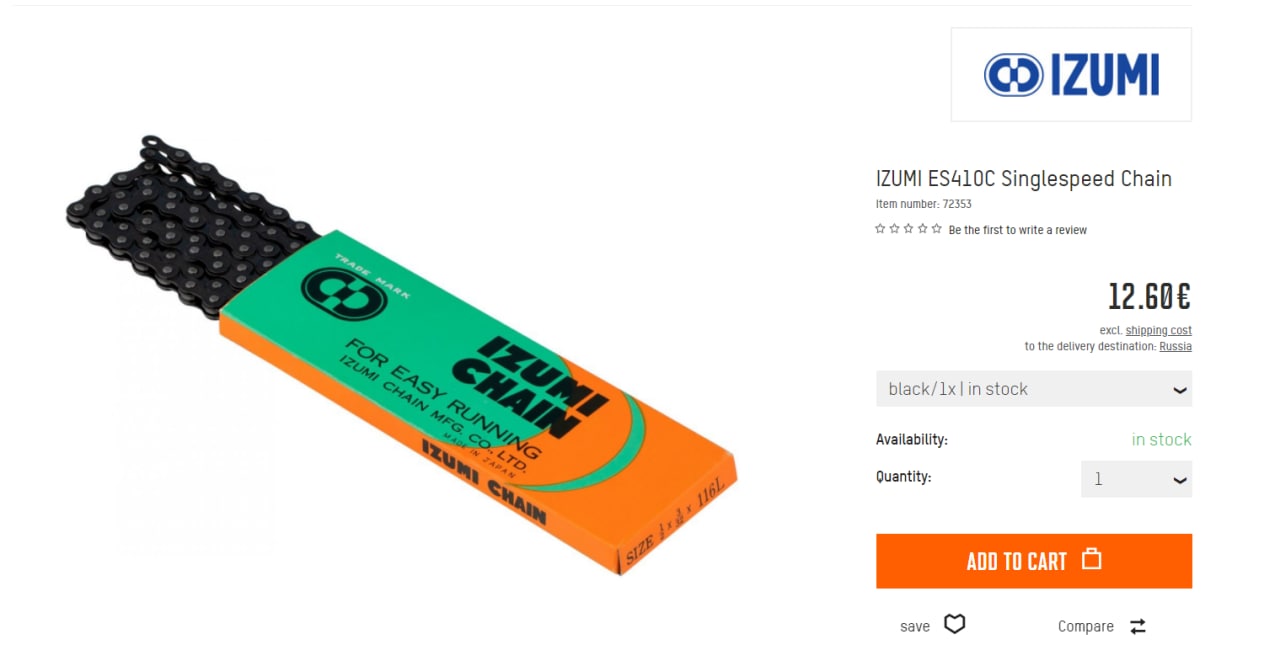Click the variant dropdown chevron arrow
The width and height of the screenshot is (1280, 666).
point(1180,390)
